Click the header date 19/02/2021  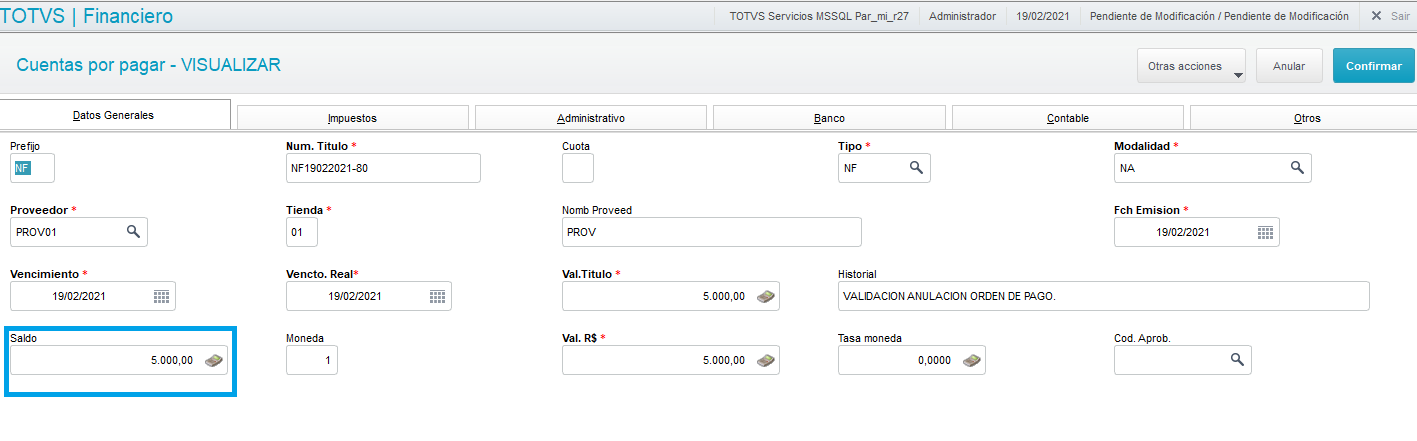click(1043, 16)
